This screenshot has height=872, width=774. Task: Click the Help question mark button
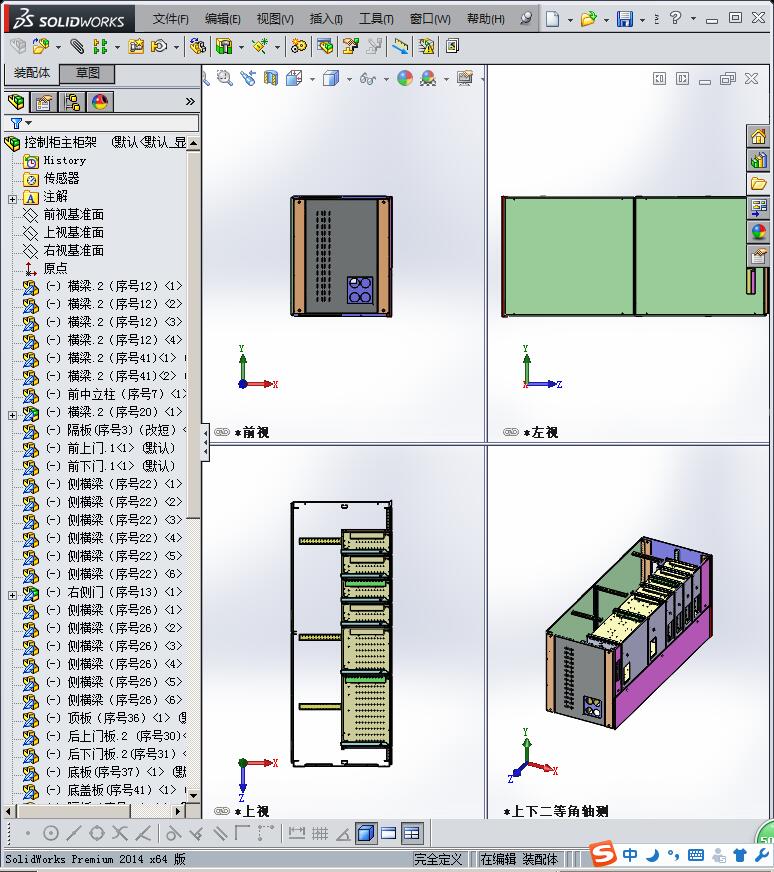coord(675,18)
